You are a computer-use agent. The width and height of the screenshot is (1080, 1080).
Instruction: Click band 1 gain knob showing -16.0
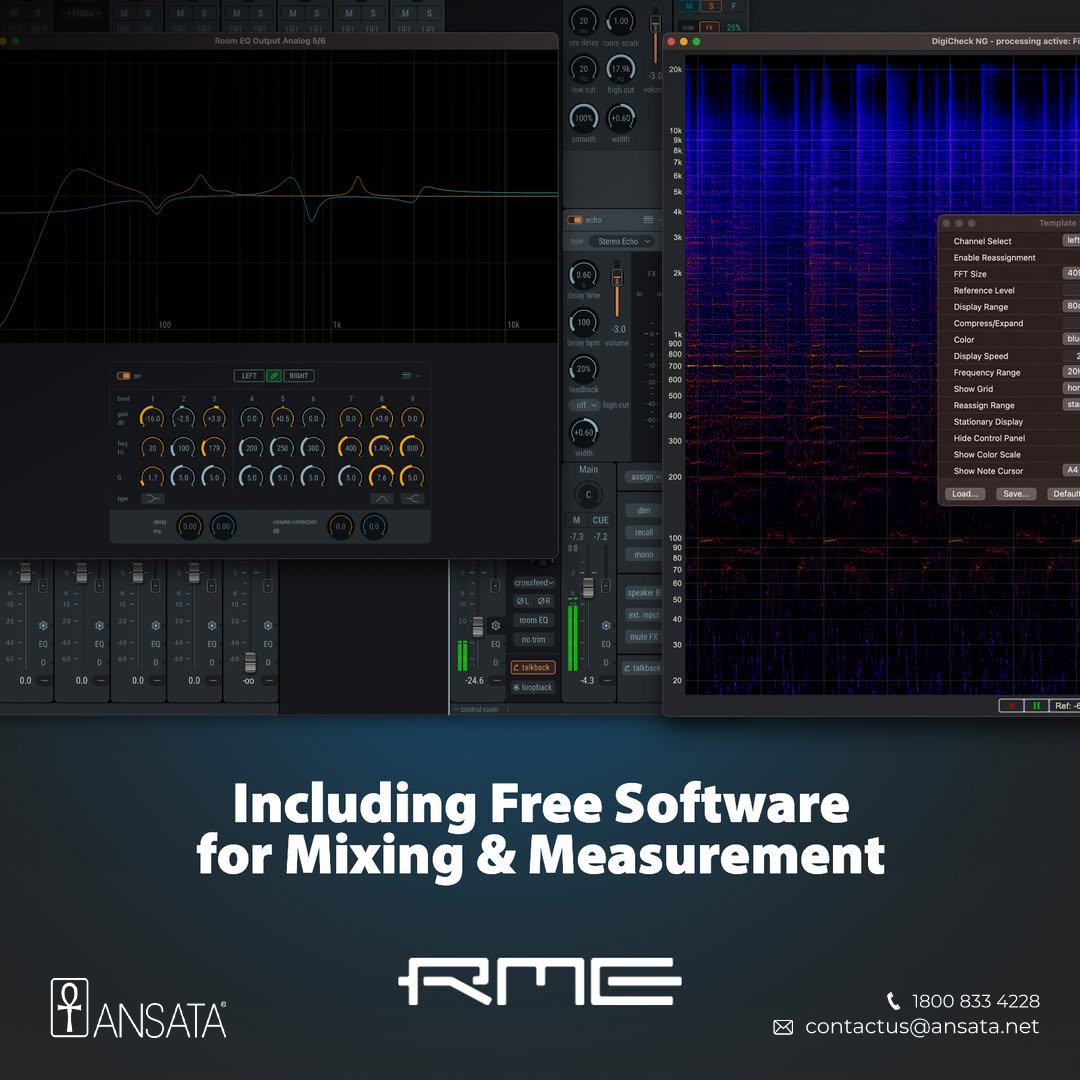coord(152,418)
